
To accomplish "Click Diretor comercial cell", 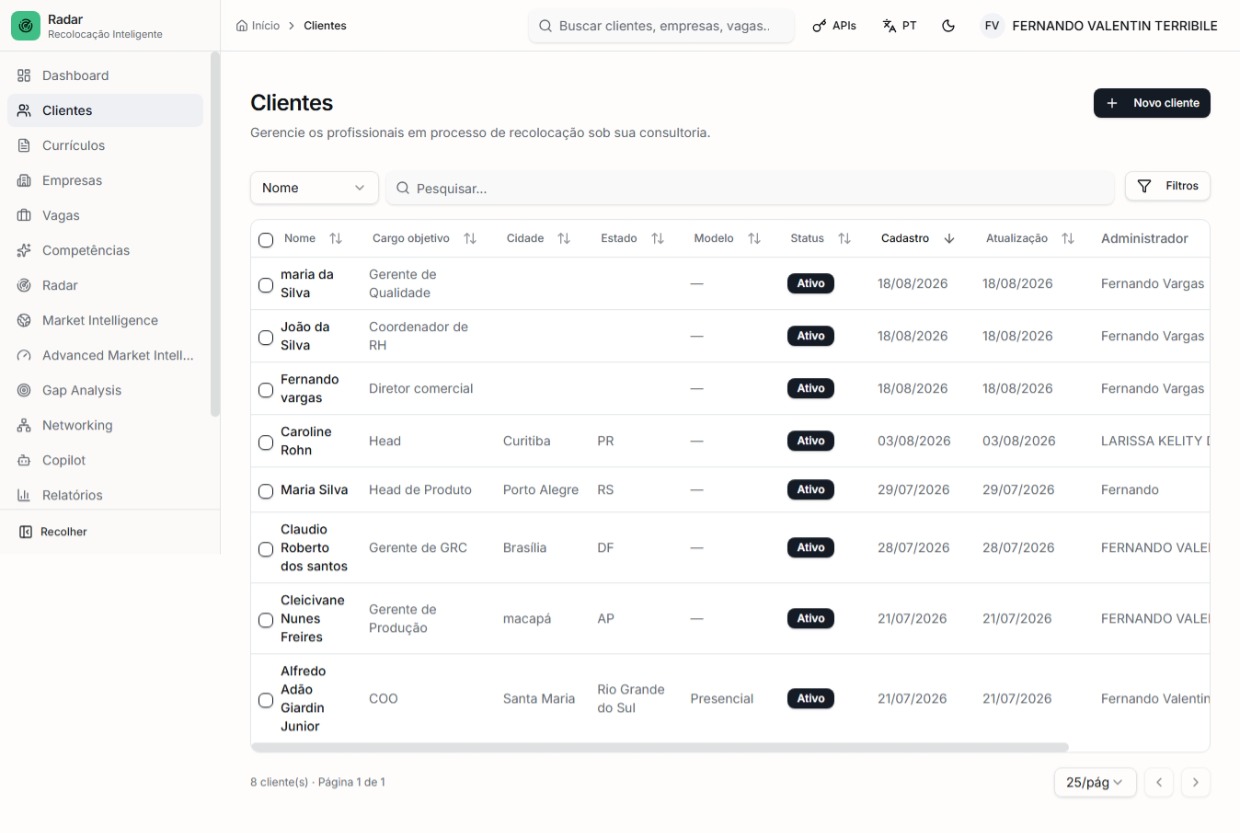I will point(421,388).
